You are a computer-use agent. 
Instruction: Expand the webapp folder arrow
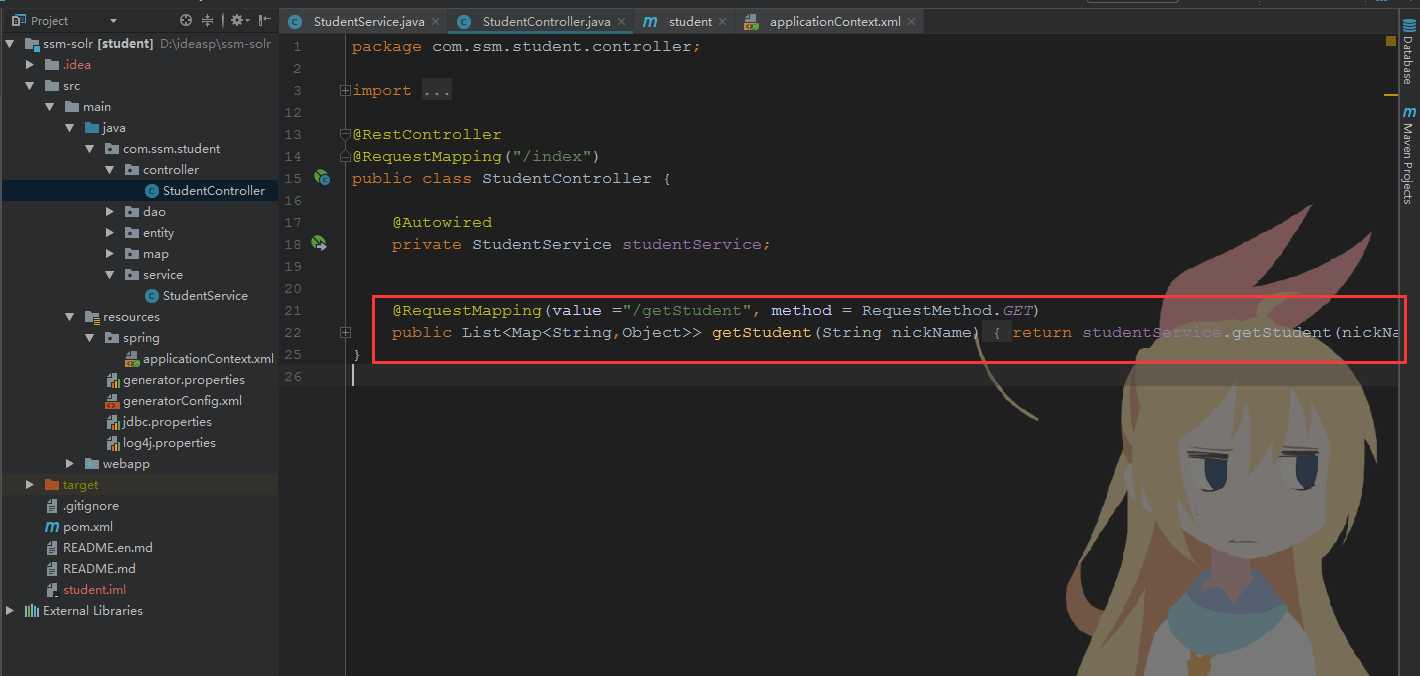pyautogui.click(x=71, y=464)
